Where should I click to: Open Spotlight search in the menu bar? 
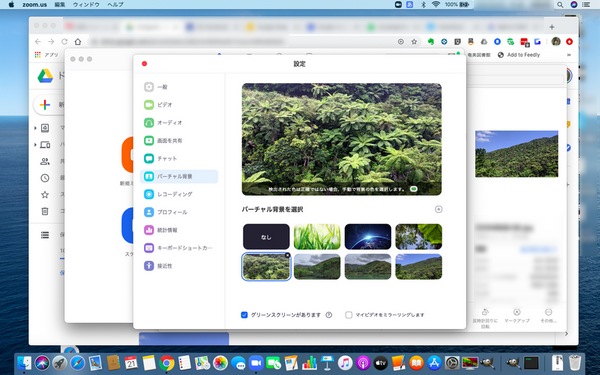pyautogui.click(x=560, y=5)
